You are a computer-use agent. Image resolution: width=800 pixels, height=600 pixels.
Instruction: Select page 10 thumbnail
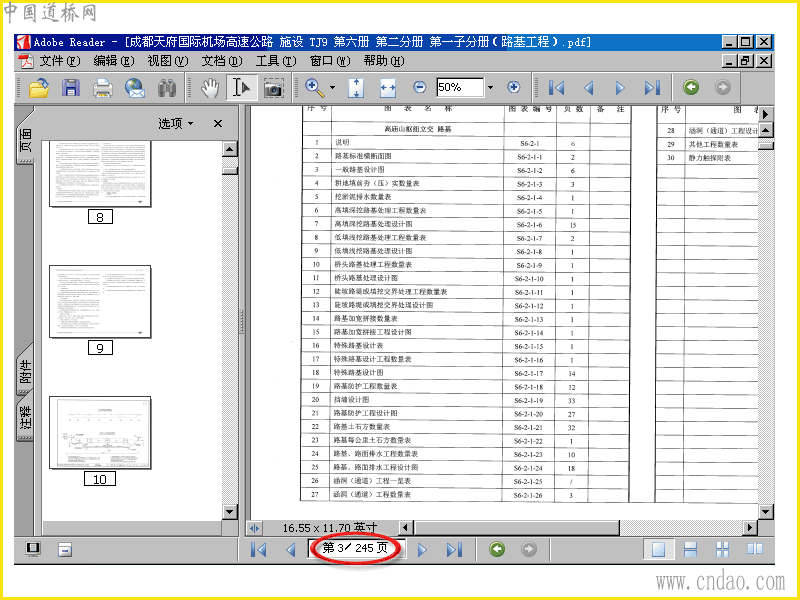(100, 432)
